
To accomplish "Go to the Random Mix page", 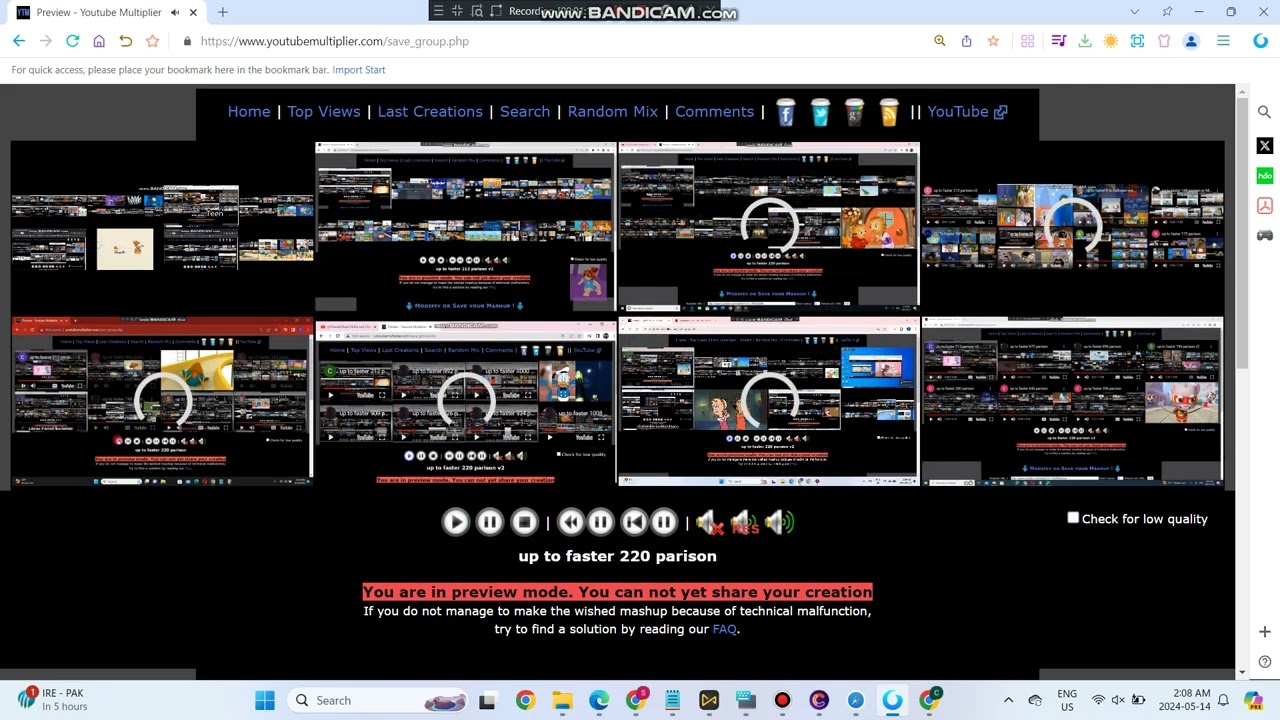I will coord(612,112).
